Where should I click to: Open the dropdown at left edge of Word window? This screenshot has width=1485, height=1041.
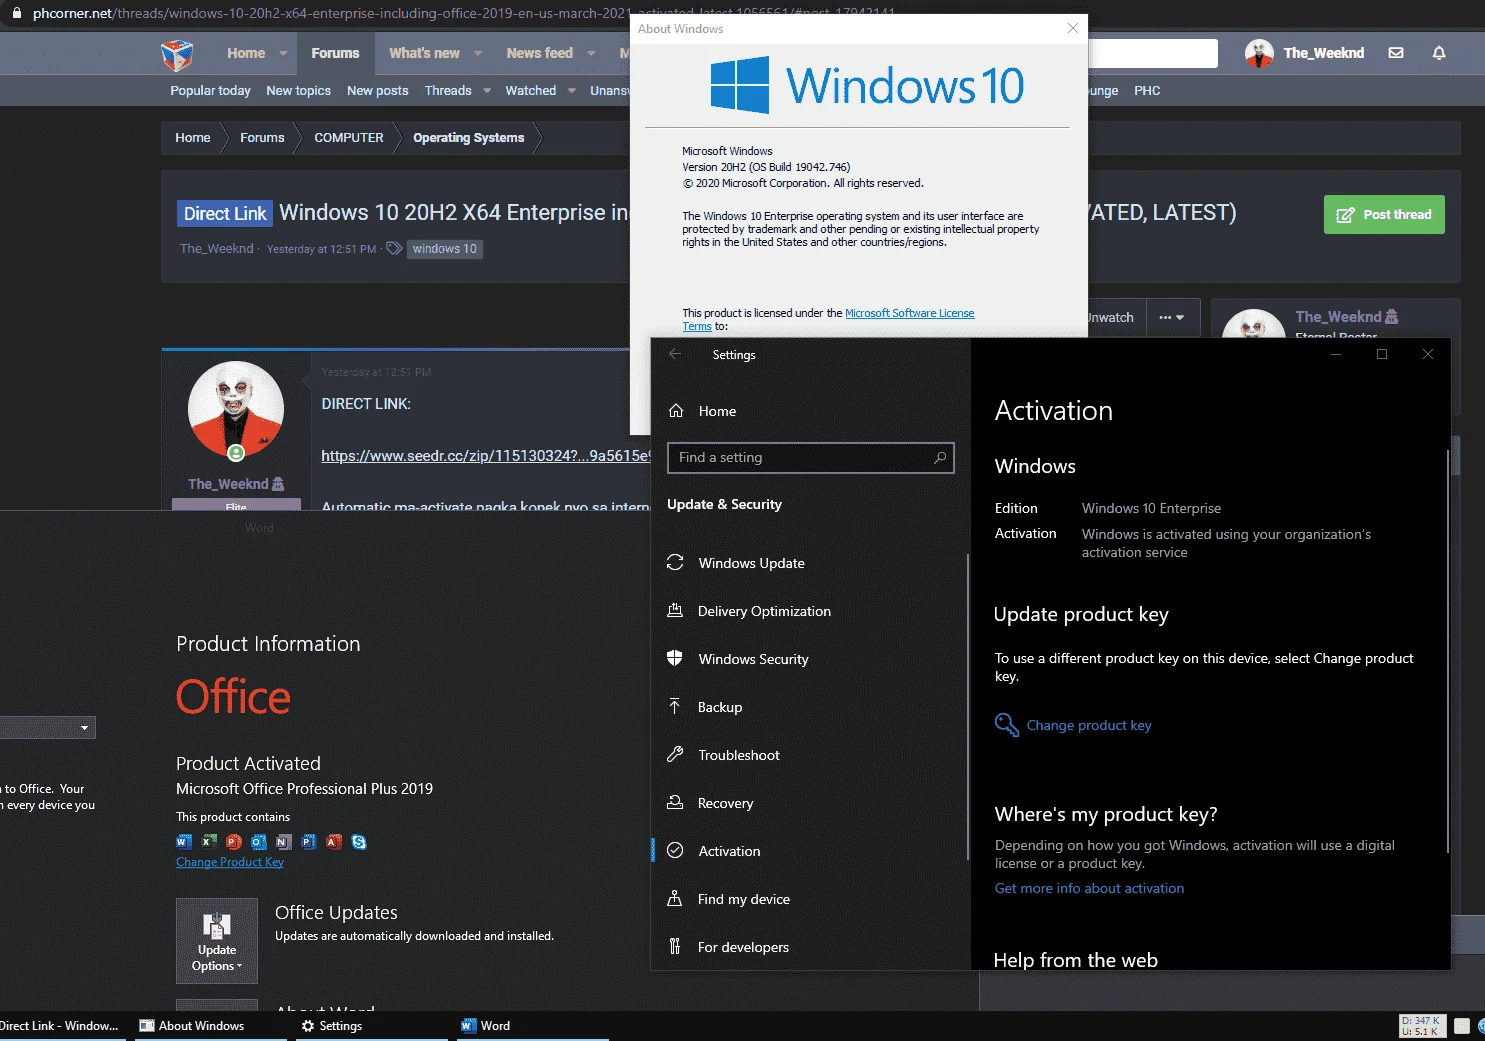(84, 728)
